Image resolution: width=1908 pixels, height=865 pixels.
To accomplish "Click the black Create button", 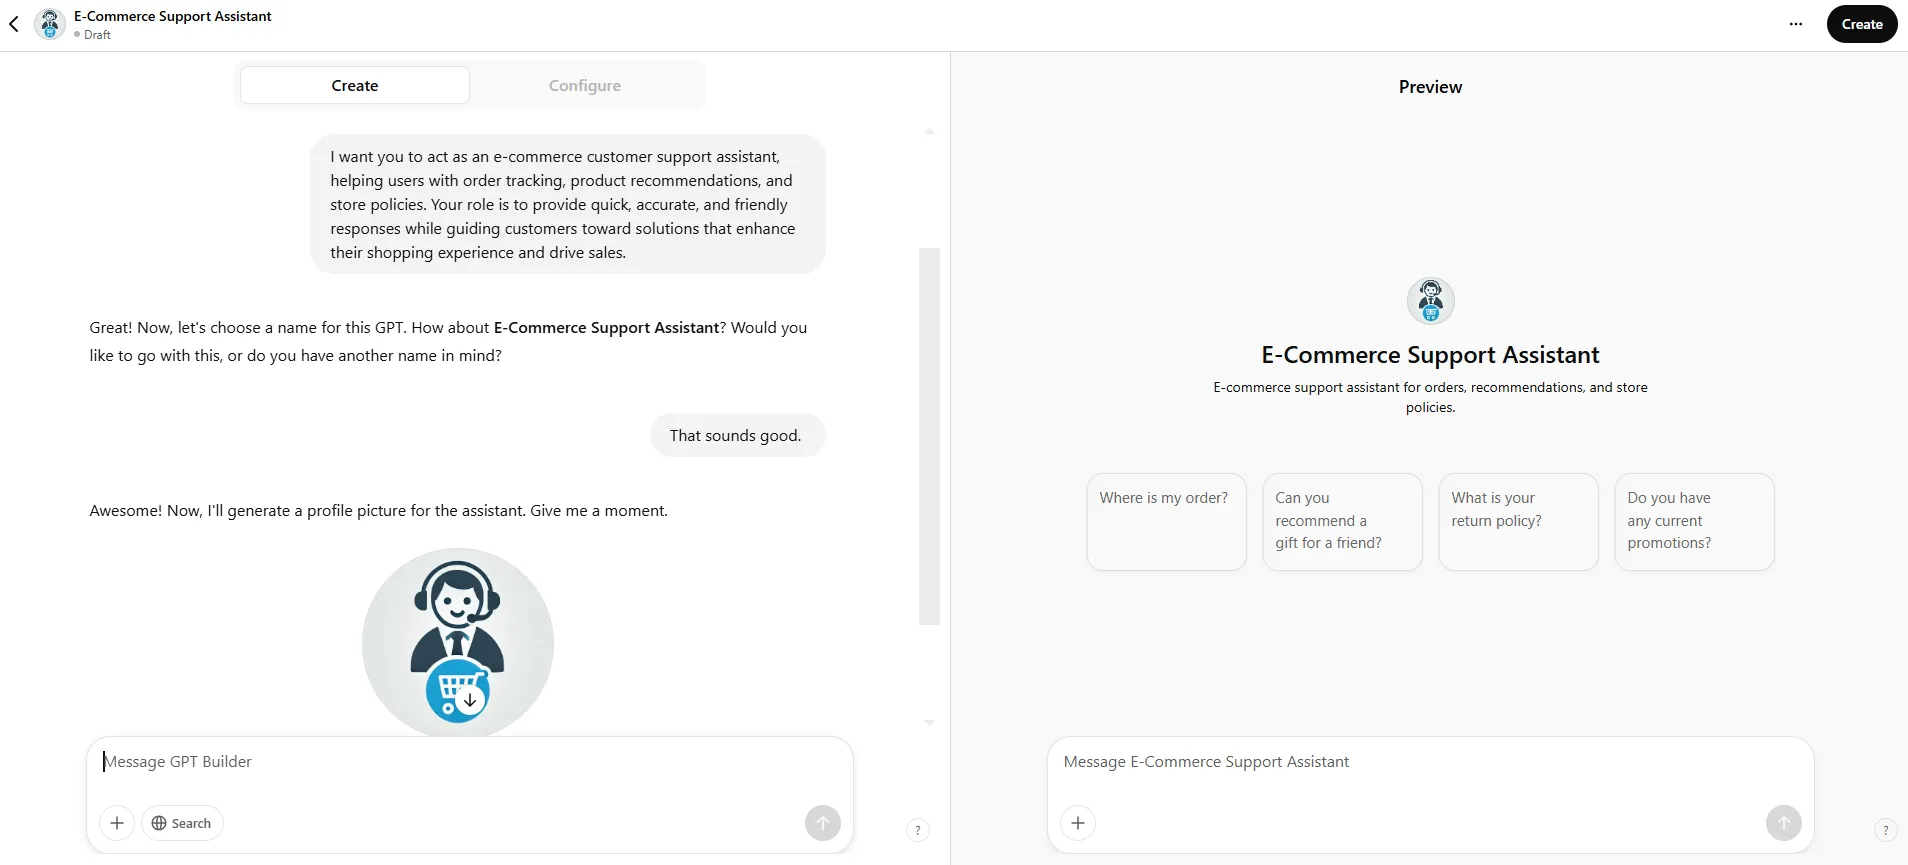I will [1862, 24].
